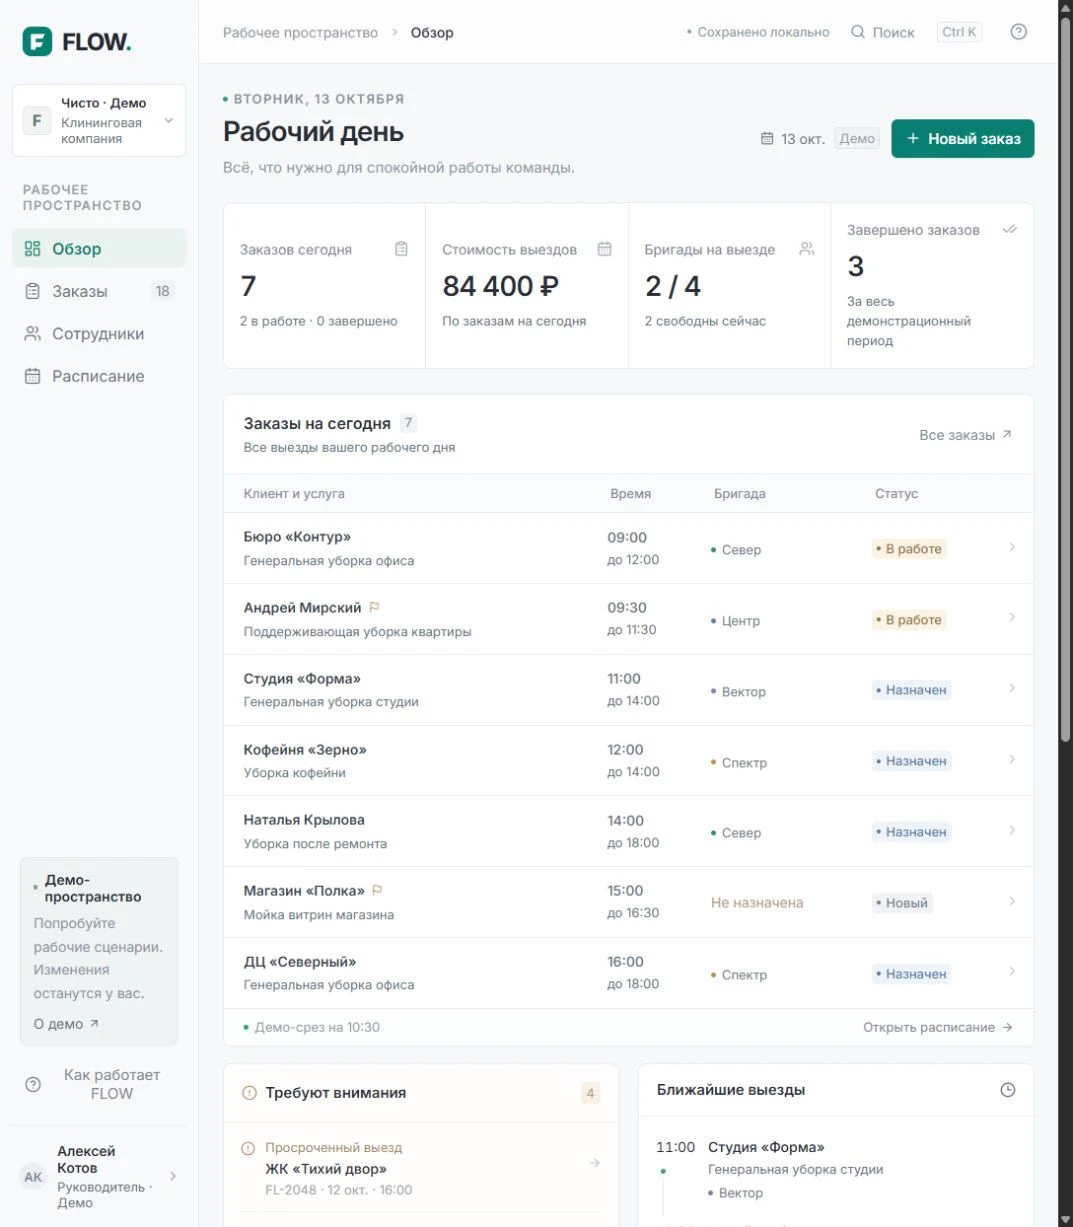Click the Новый status badge
The width and height of the screenshot is (1073, 1227).
point(901,903)
